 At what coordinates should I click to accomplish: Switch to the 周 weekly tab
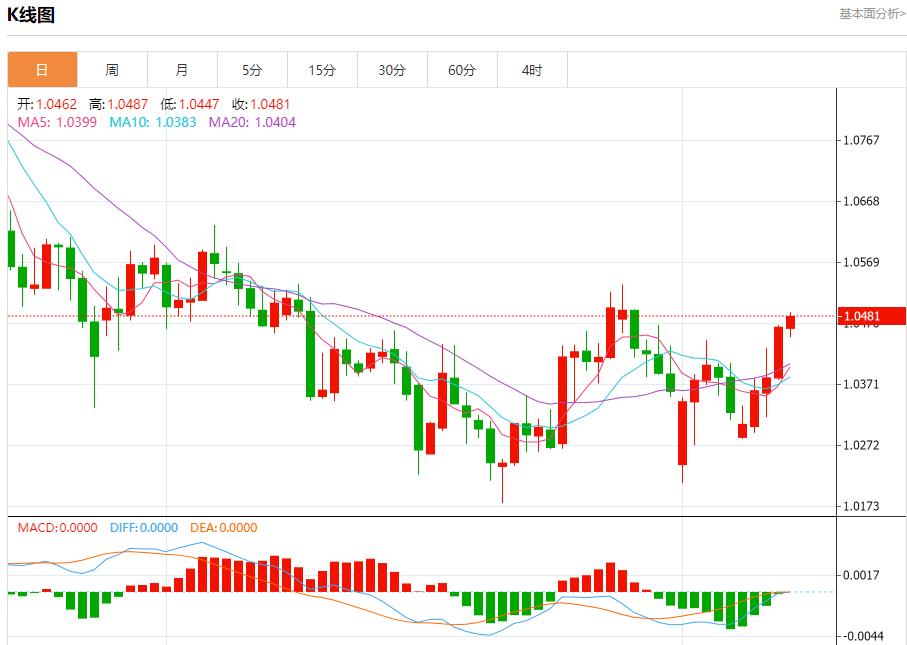112,70
